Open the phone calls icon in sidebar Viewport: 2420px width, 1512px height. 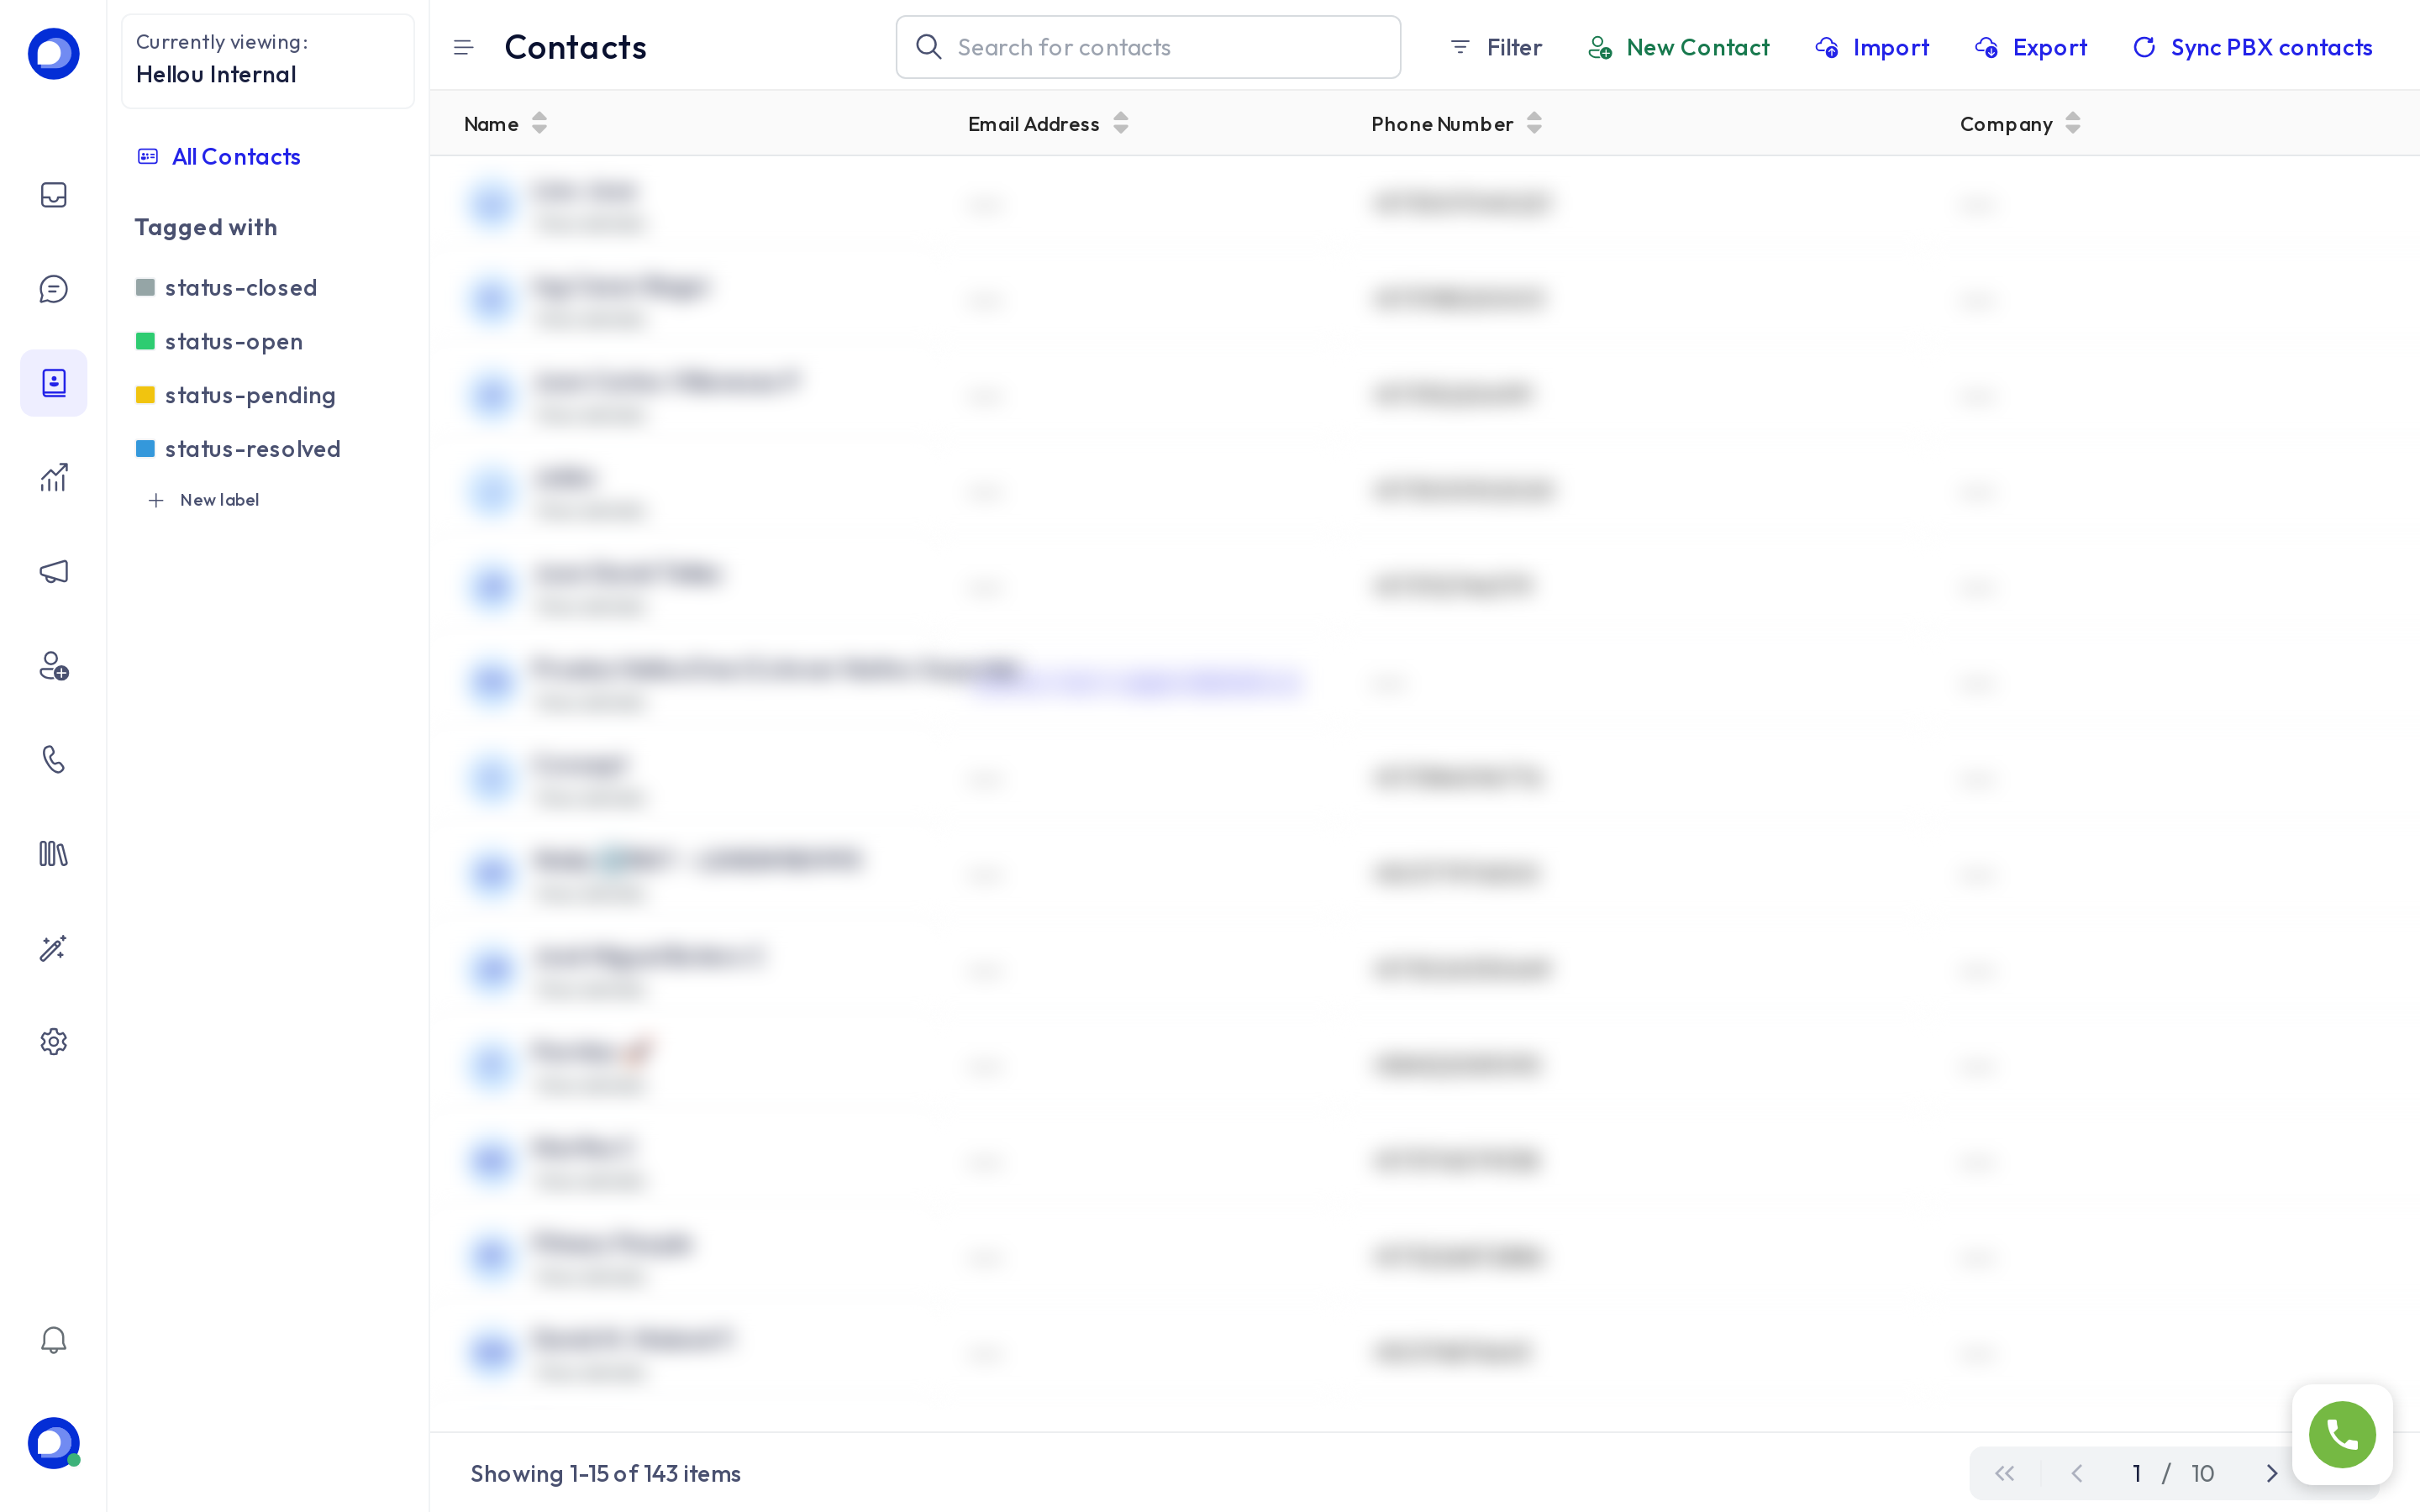(53, 760)
